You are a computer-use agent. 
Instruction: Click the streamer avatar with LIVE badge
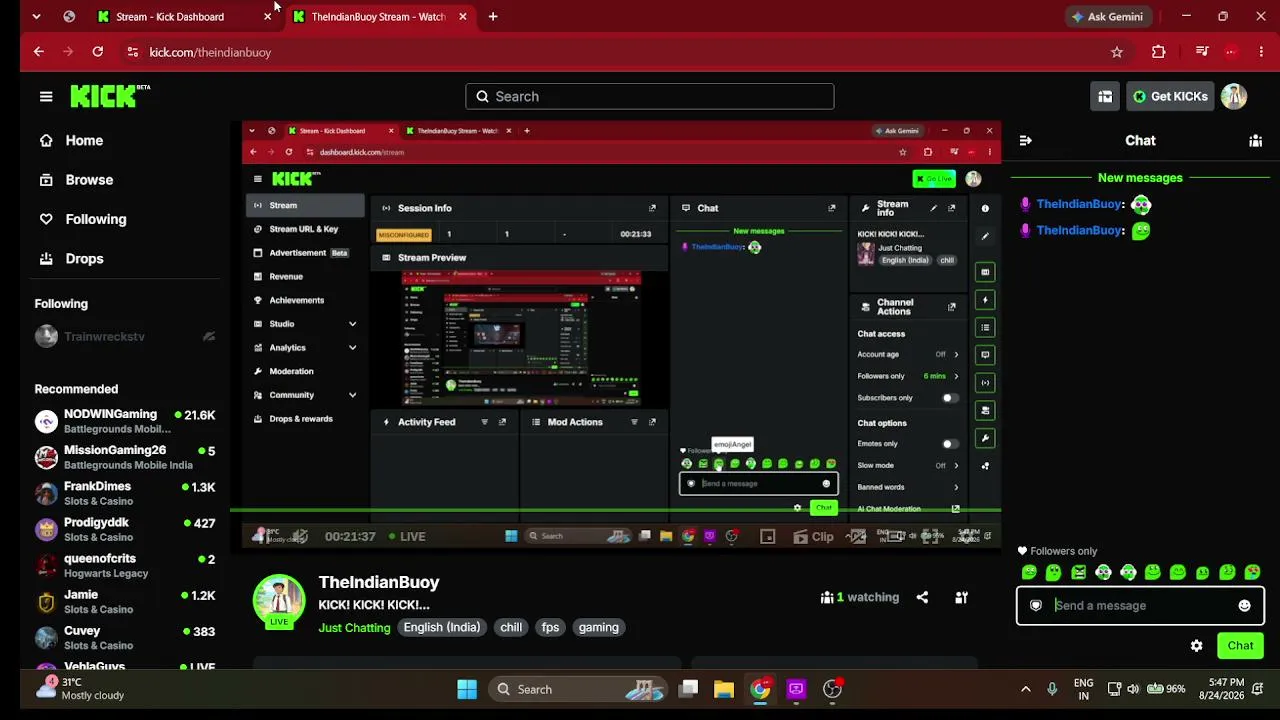(279, 602)
